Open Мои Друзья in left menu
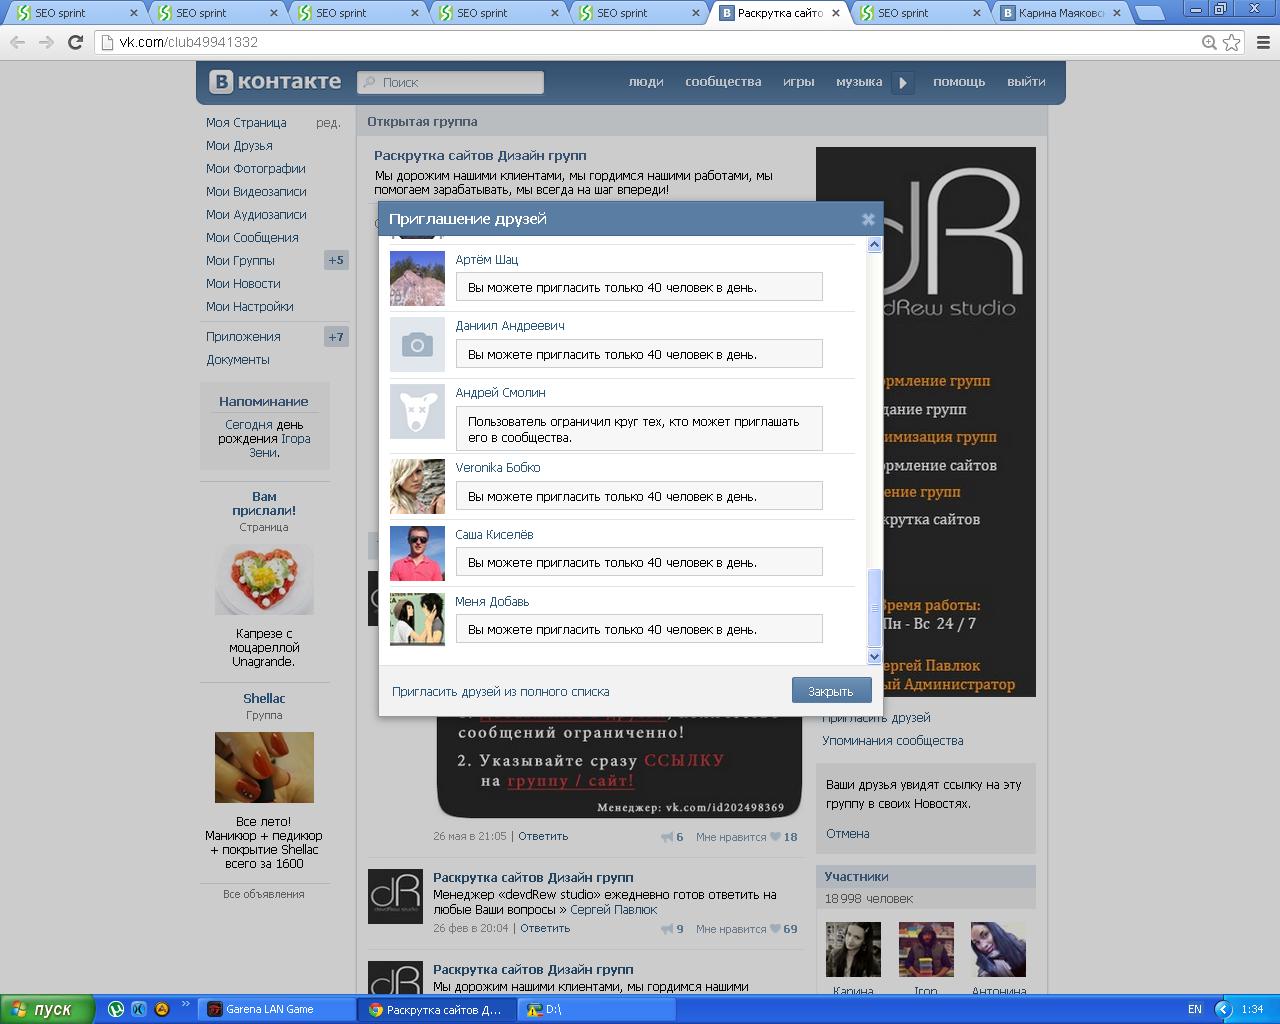 (x=239, y=146)
